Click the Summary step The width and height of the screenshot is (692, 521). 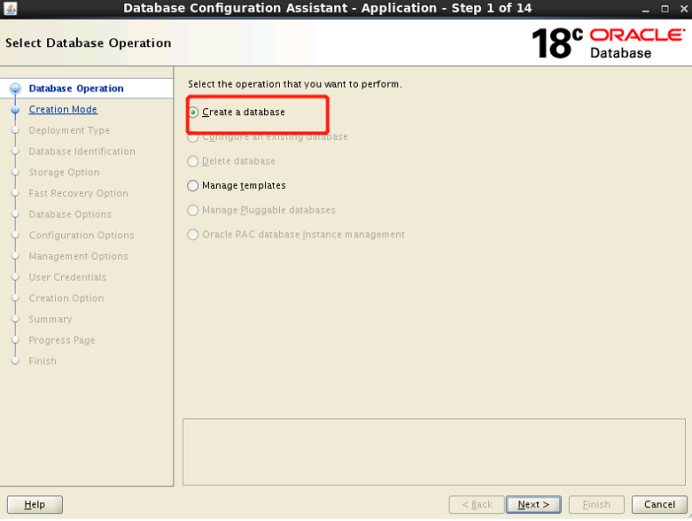[x=50, y=319]
